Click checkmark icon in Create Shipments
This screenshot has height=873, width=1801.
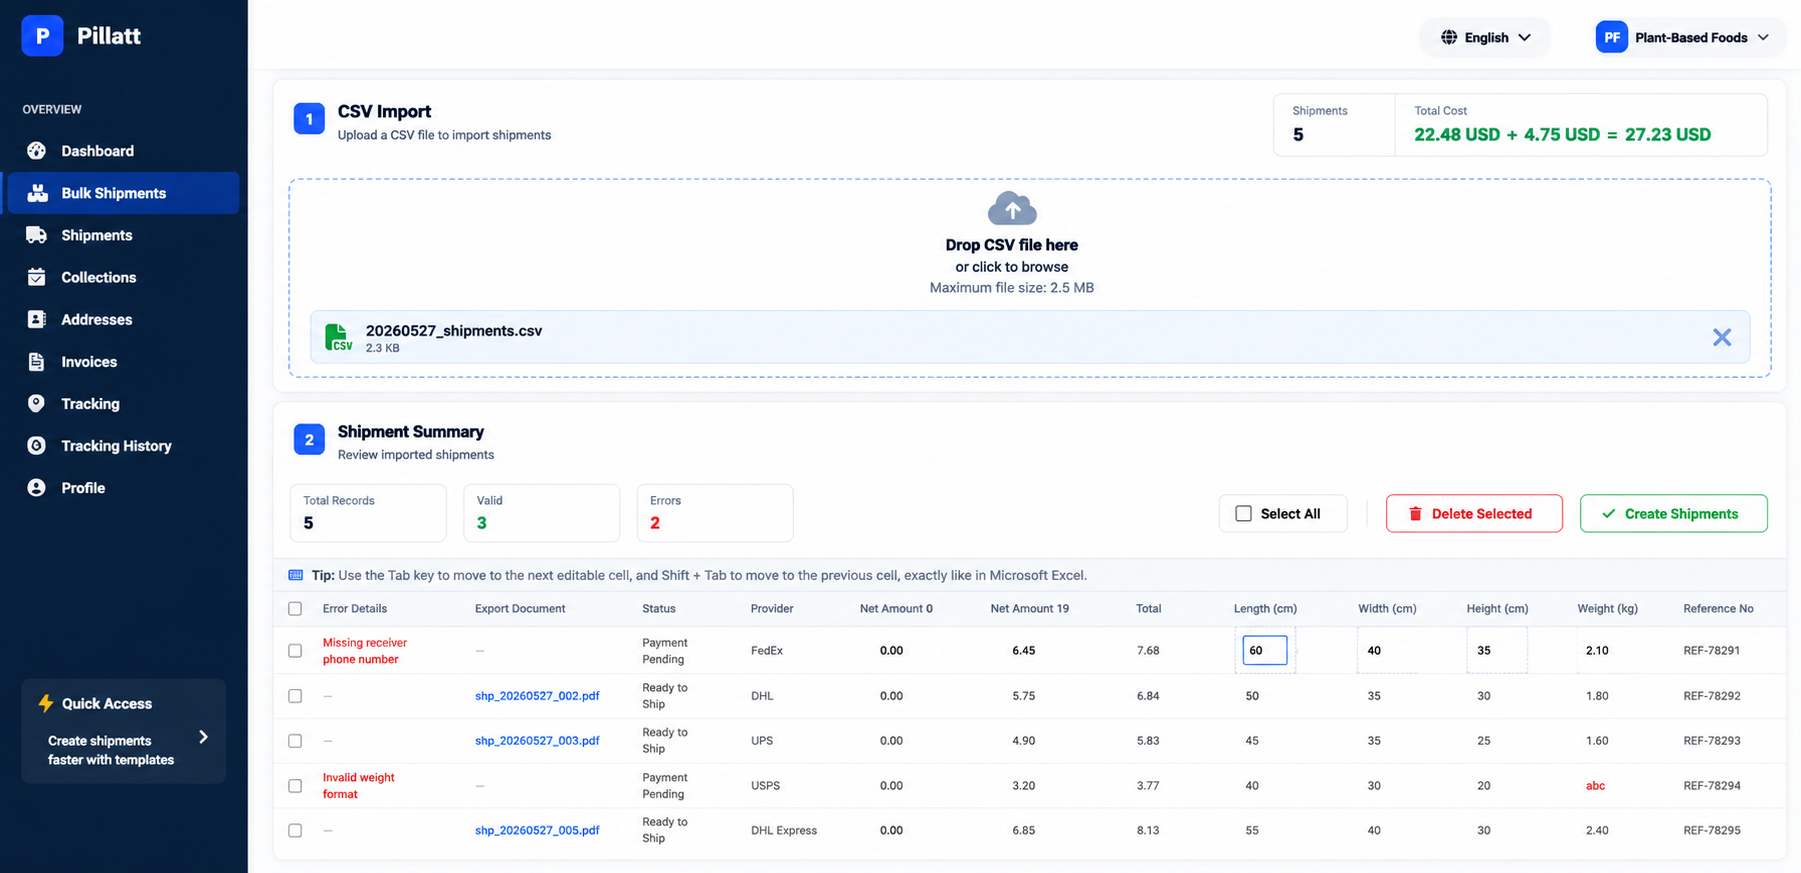pyautogui.click(x=1609, y=514)
